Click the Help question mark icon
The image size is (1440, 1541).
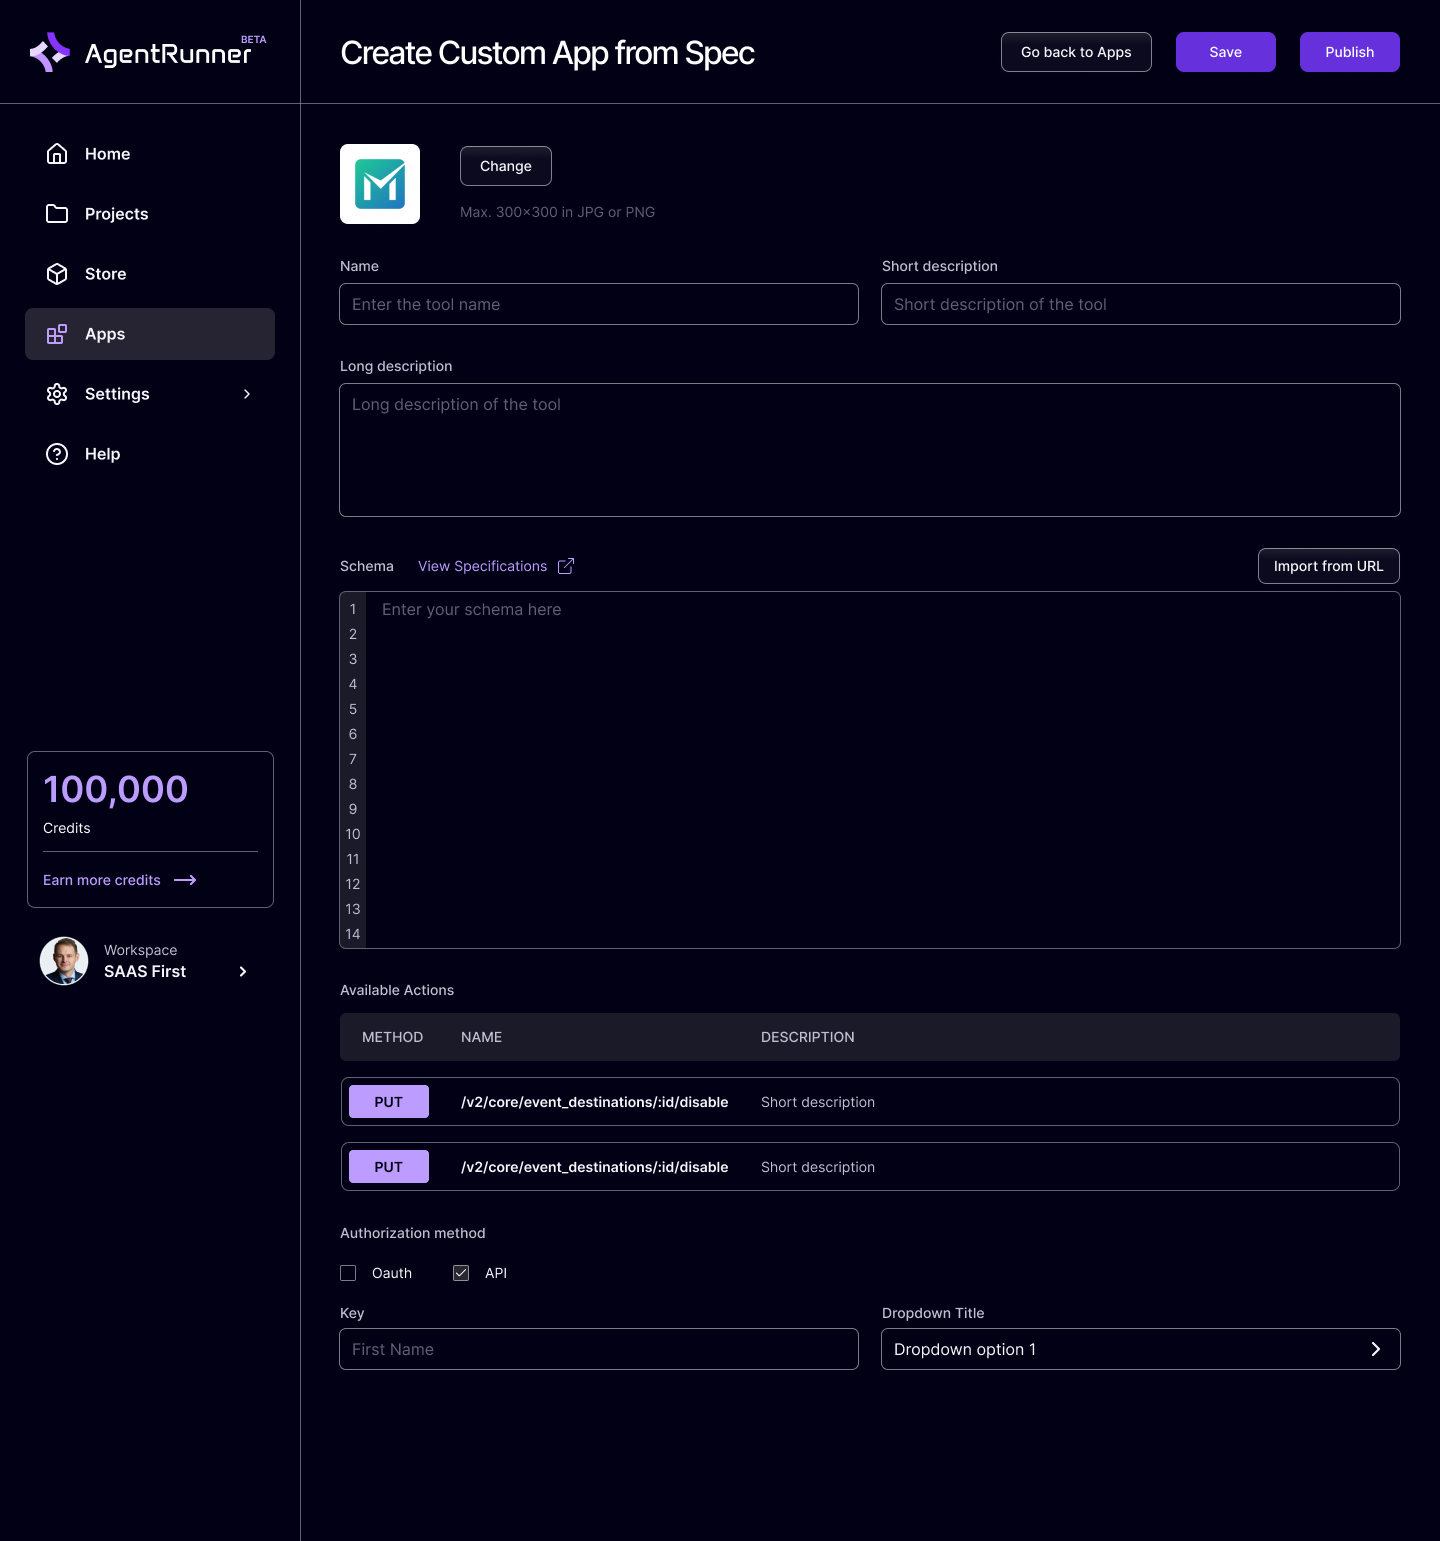57,454
